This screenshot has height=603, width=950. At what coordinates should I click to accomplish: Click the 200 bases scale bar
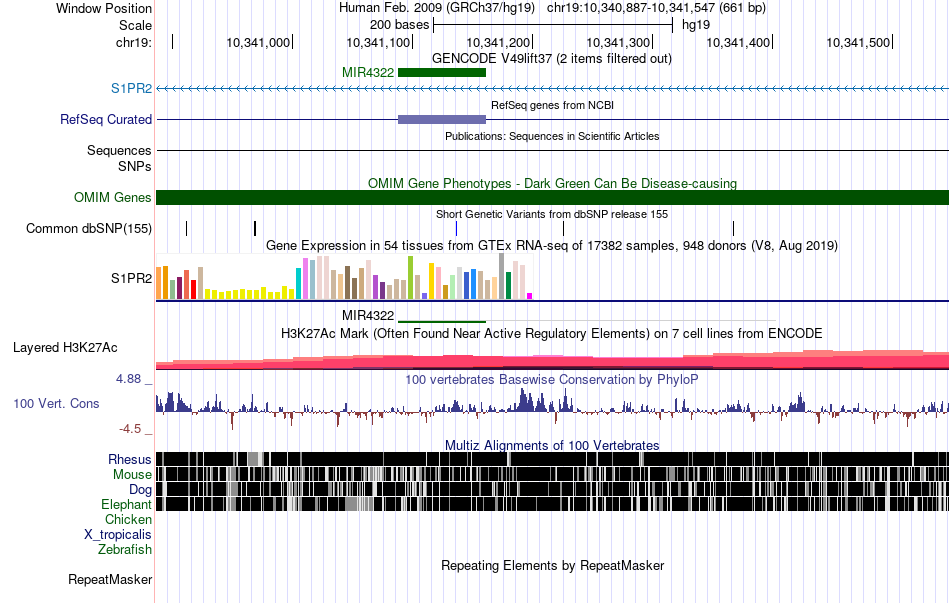coord(553,25)
